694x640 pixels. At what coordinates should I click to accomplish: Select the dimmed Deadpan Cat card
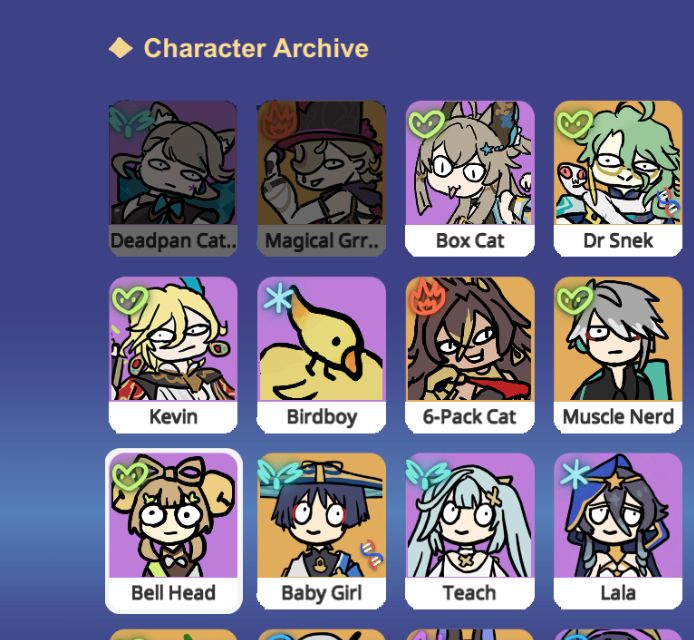pyautogui.click(x=173, y=178)
